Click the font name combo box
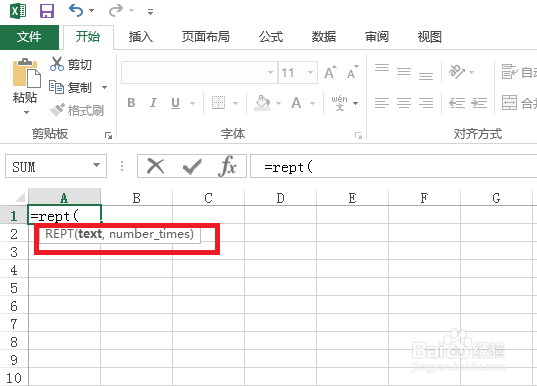Viewport: 537px width, 386px height. [x=199, y=73]
